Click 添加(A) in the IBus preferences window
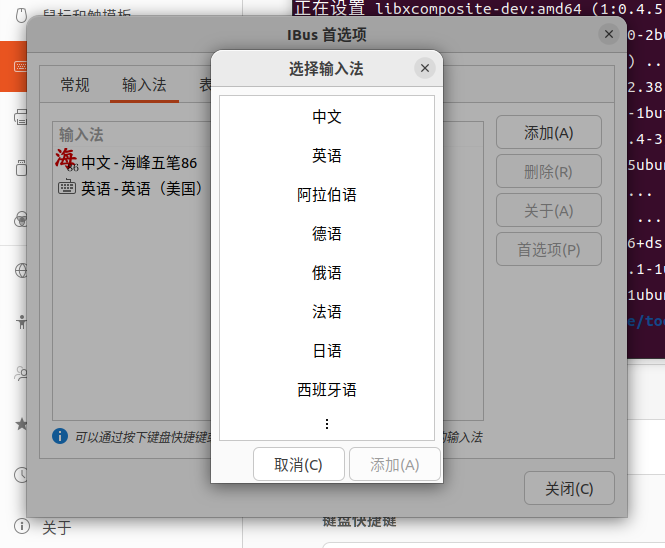Screen dimensions: 665x548 point(549,132)
